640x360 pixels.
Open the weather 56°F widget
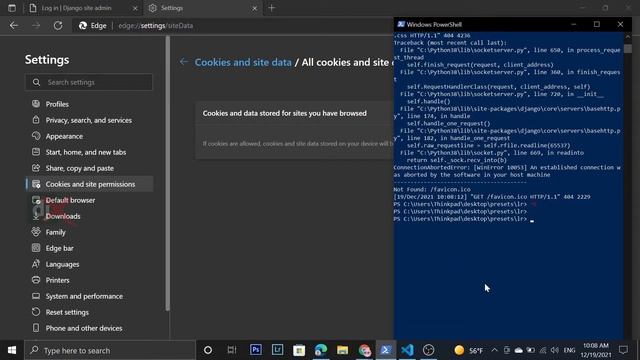(468, 350)
